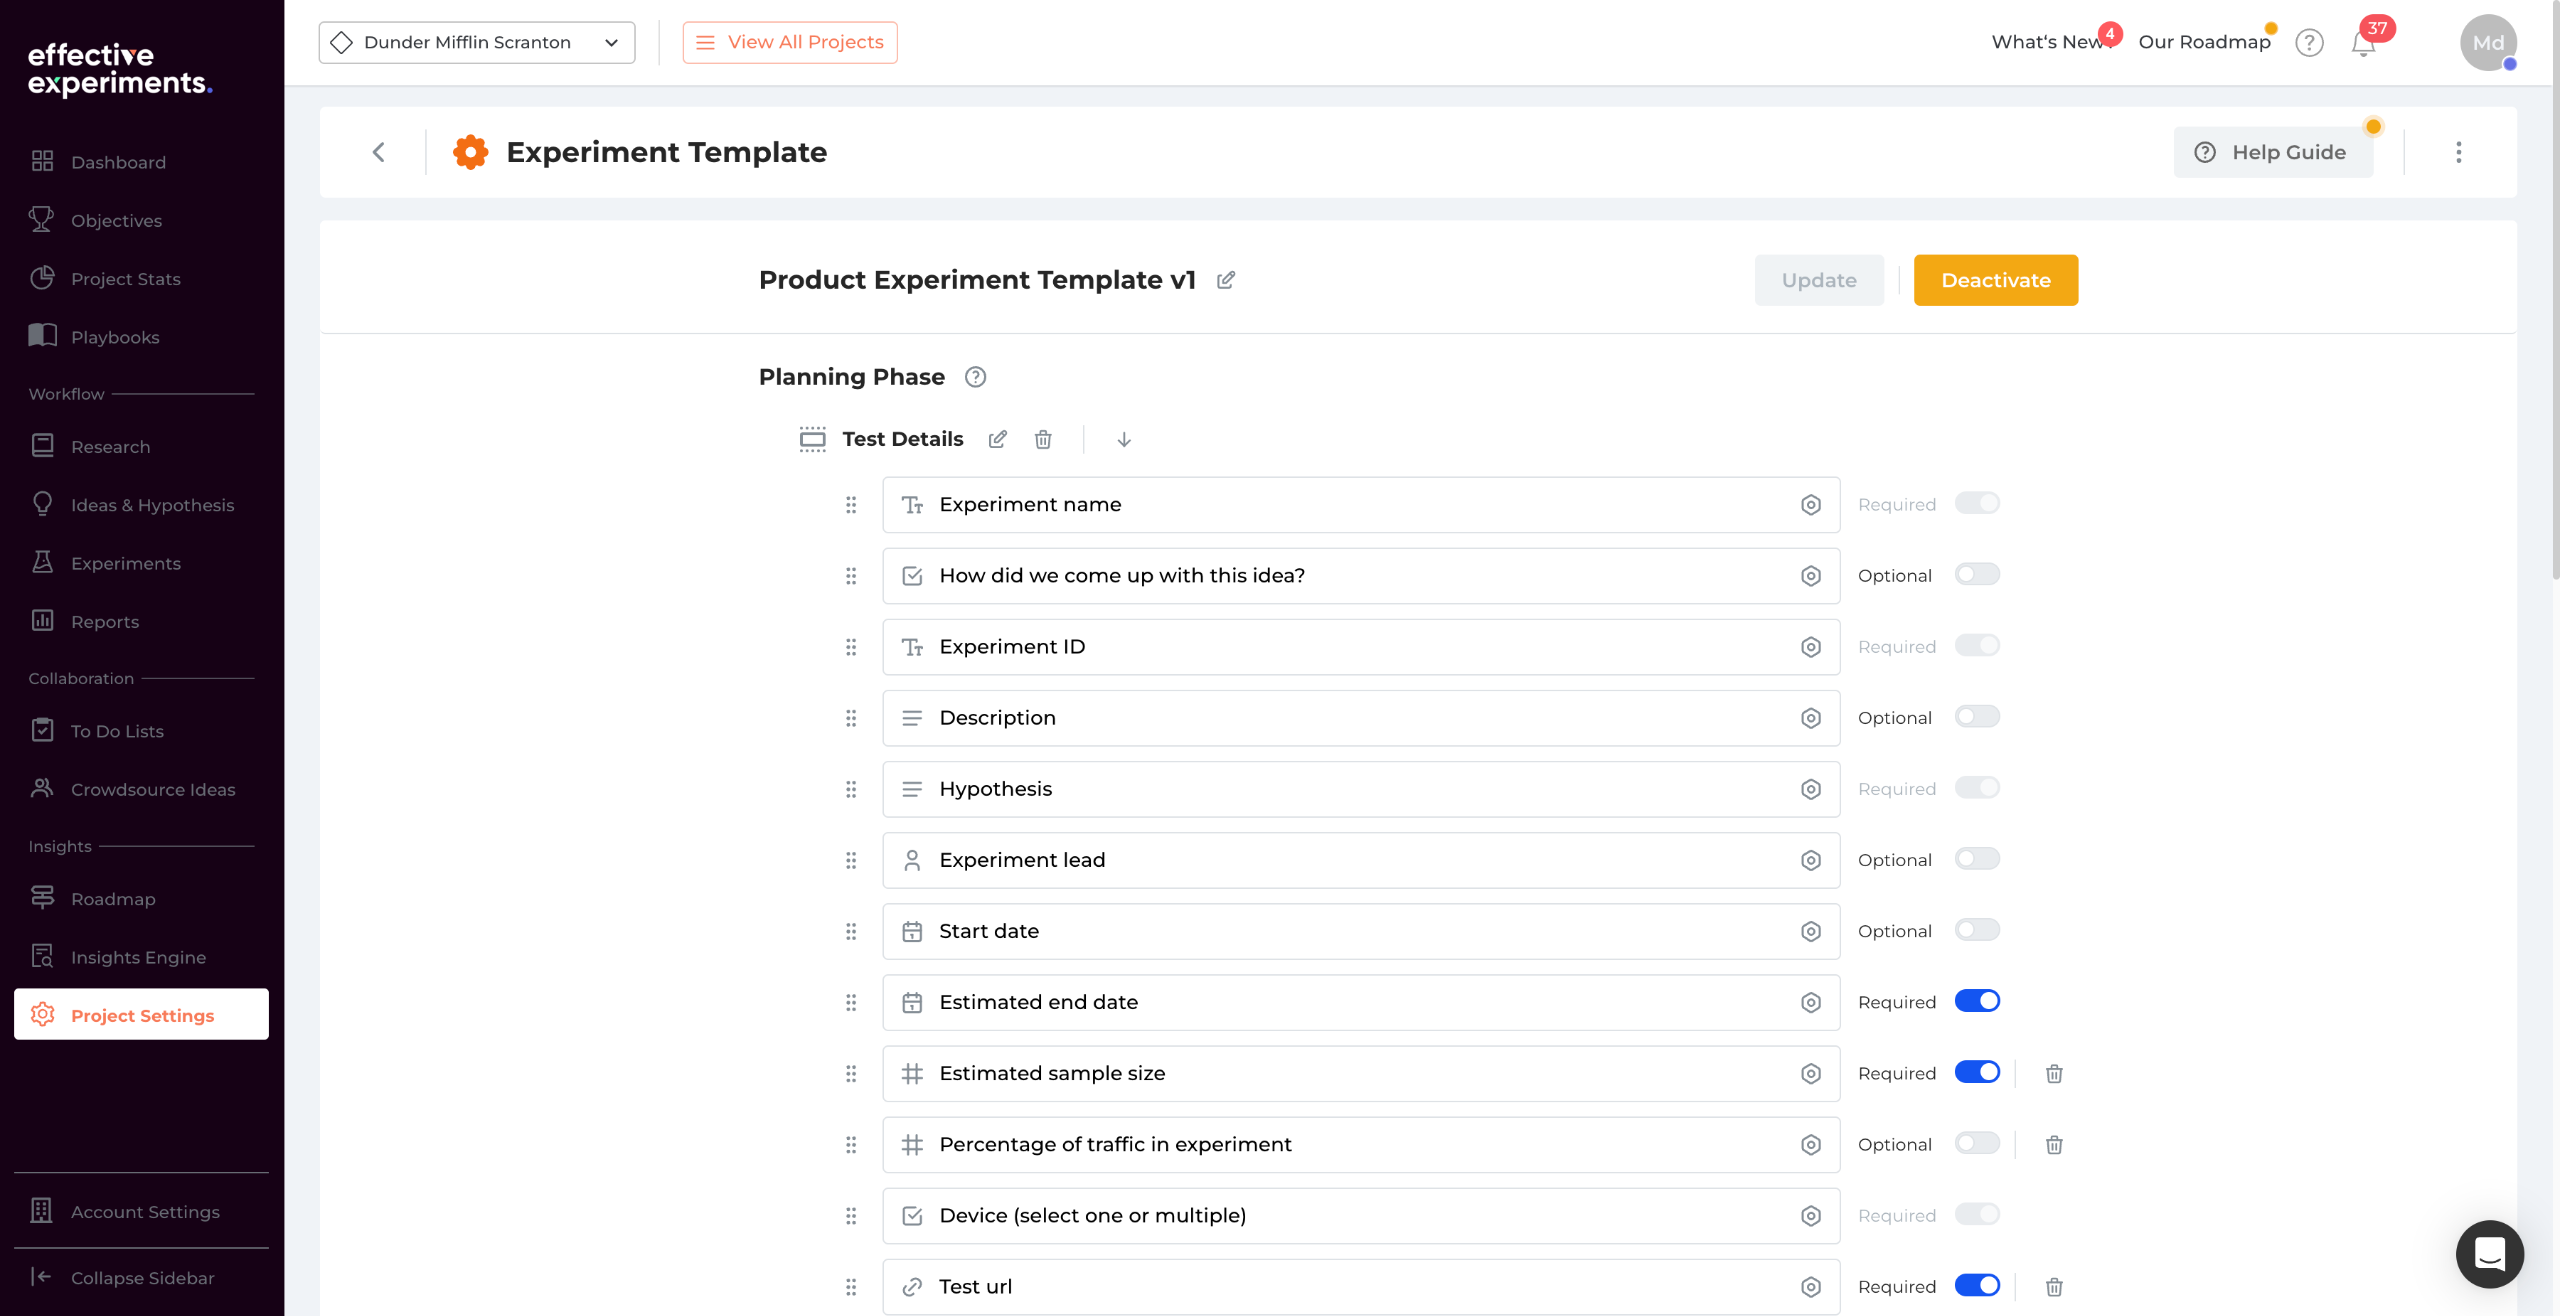Toggle off Required for Estimated end date

(1977, 1001)
